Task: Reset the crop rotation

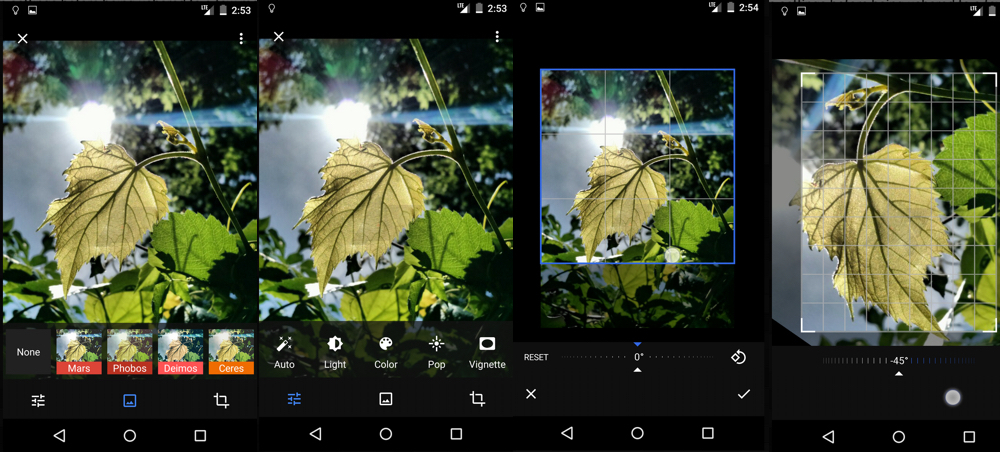Action: click(536, 358)
